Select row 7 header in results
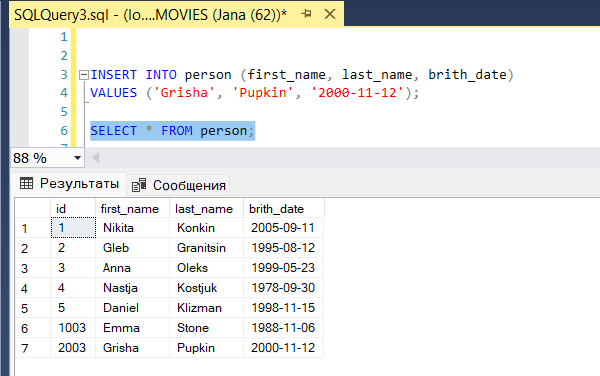Screen dimensions: 600x376 (x=33, y=348)
